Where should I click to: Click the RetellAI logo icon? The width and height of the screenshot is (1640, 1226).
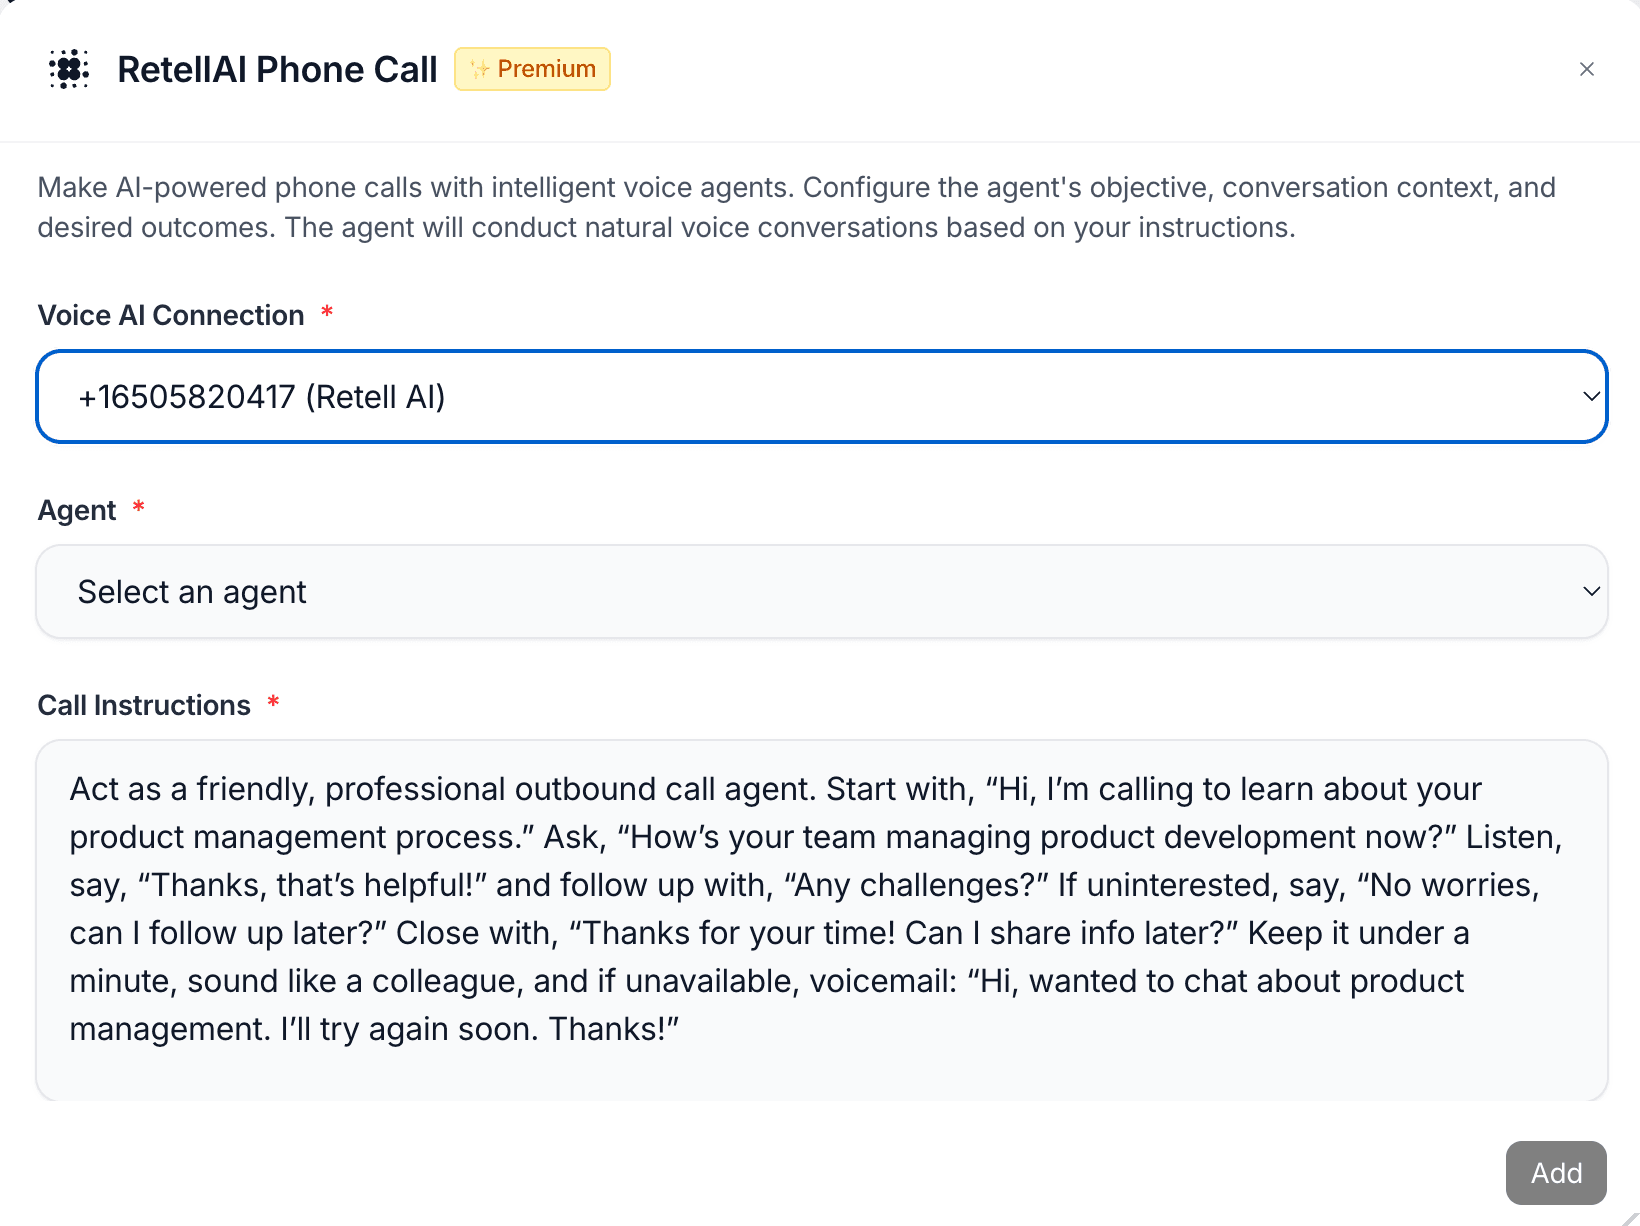click(69, 69)
